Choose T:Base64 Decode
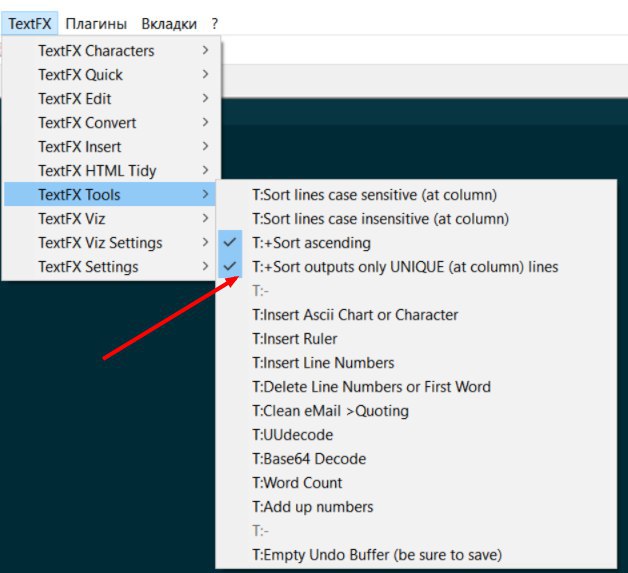Screen dimensions: 628x573 [416, 459]
